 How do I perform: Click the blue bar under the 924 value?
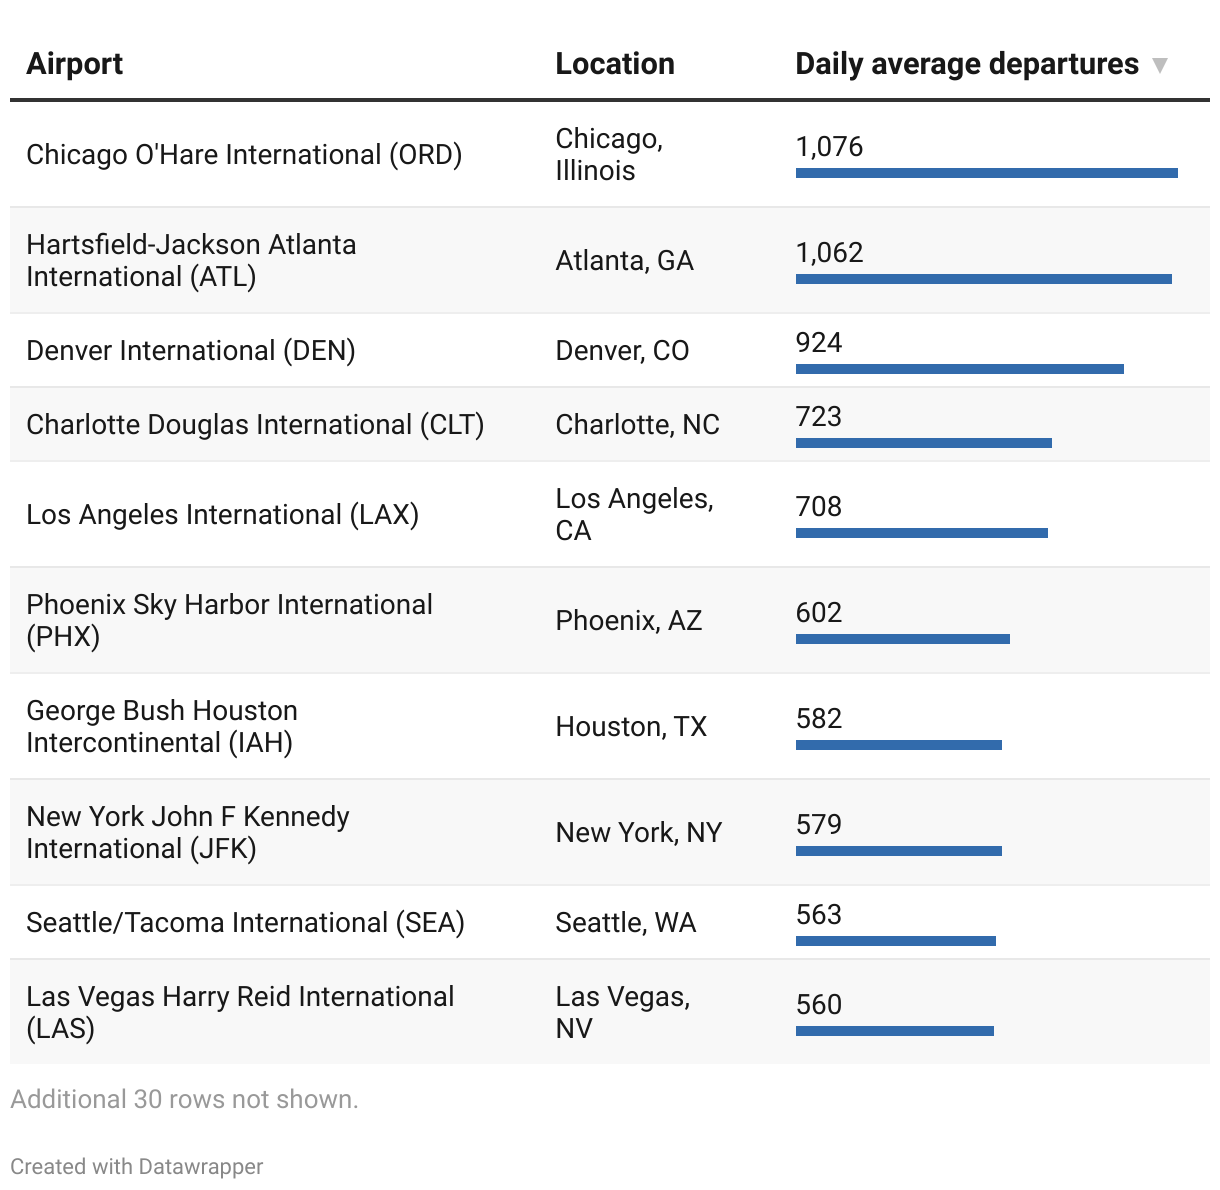point(959,369)
